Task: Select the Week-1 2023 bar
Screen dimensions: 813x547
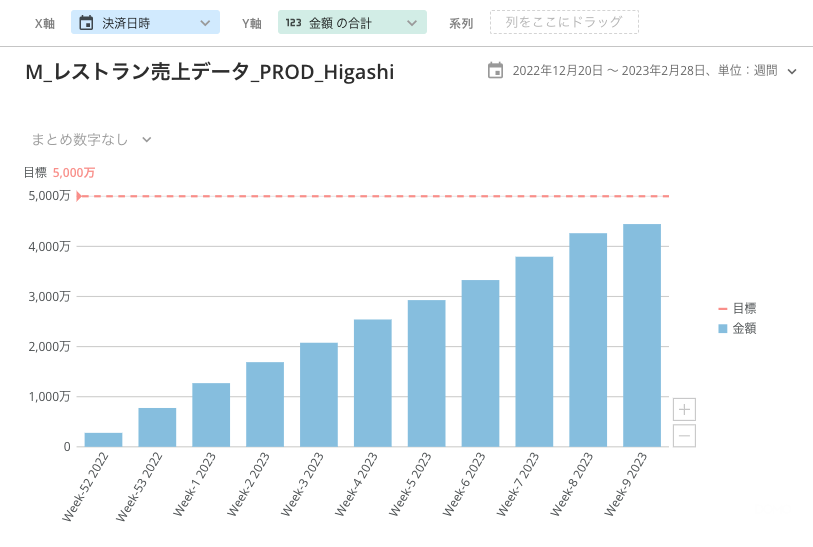Action: coord(211,415)
